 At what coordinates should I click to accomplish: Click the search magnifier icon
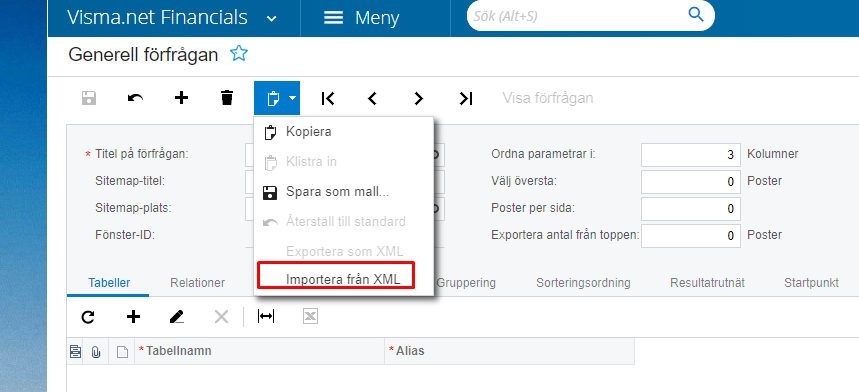696,15
